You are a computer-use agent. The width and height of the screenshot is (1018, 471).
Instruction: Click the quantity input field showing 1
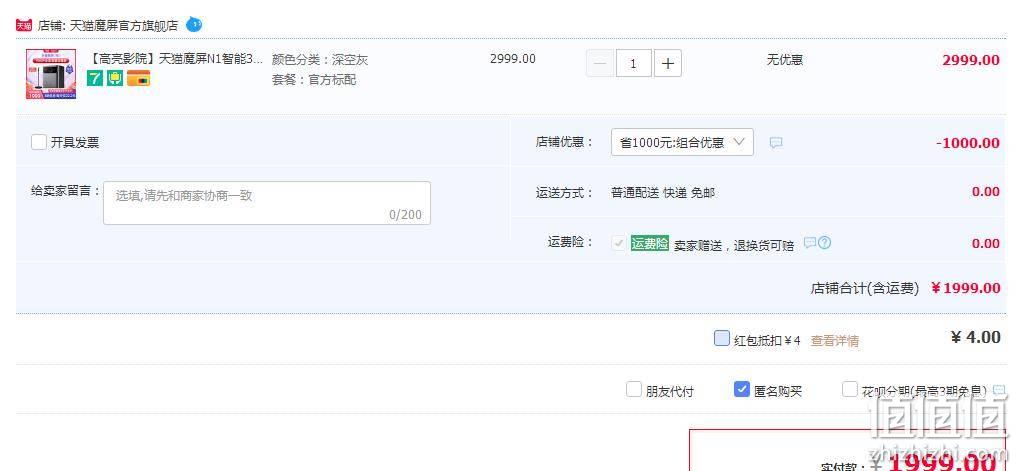634,64
